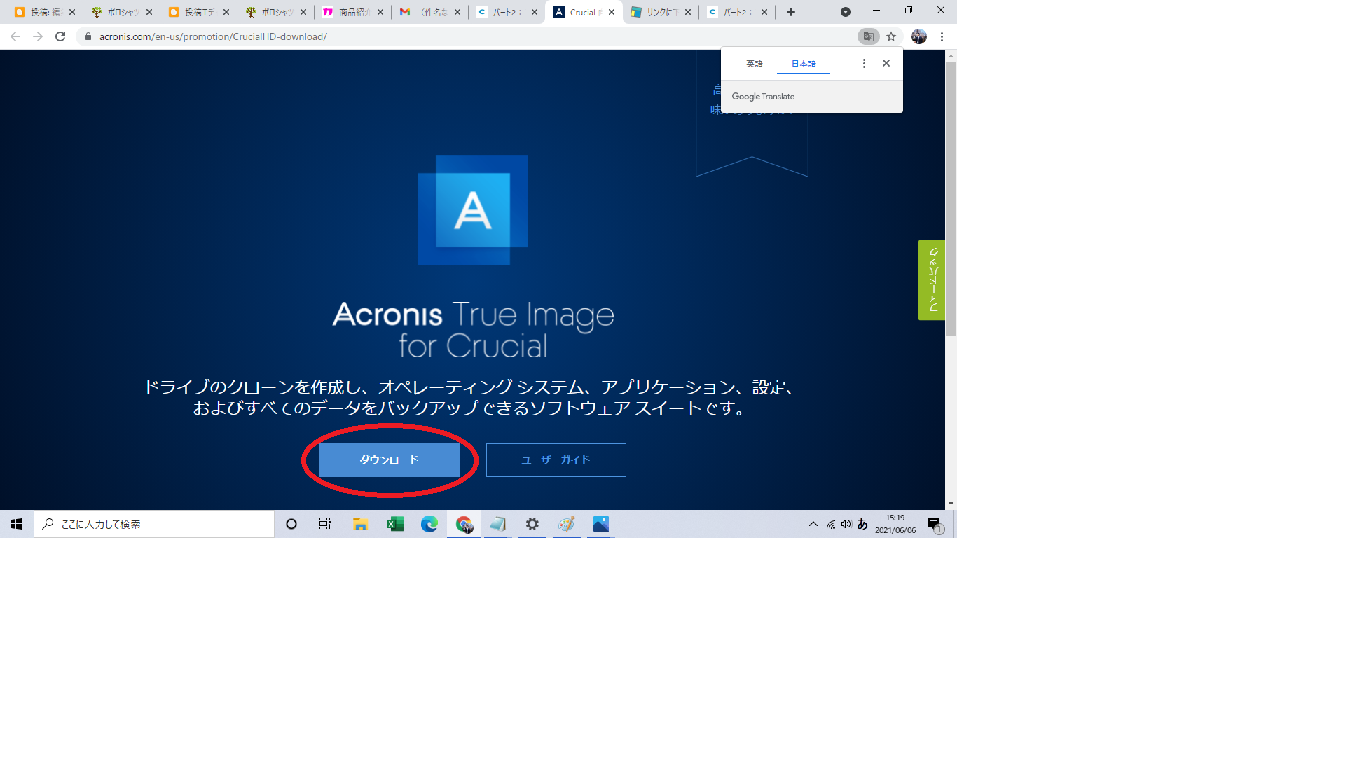Open Cortana circle icon on taskbar
Screen dimensions: 1366x768
(291, 524)
